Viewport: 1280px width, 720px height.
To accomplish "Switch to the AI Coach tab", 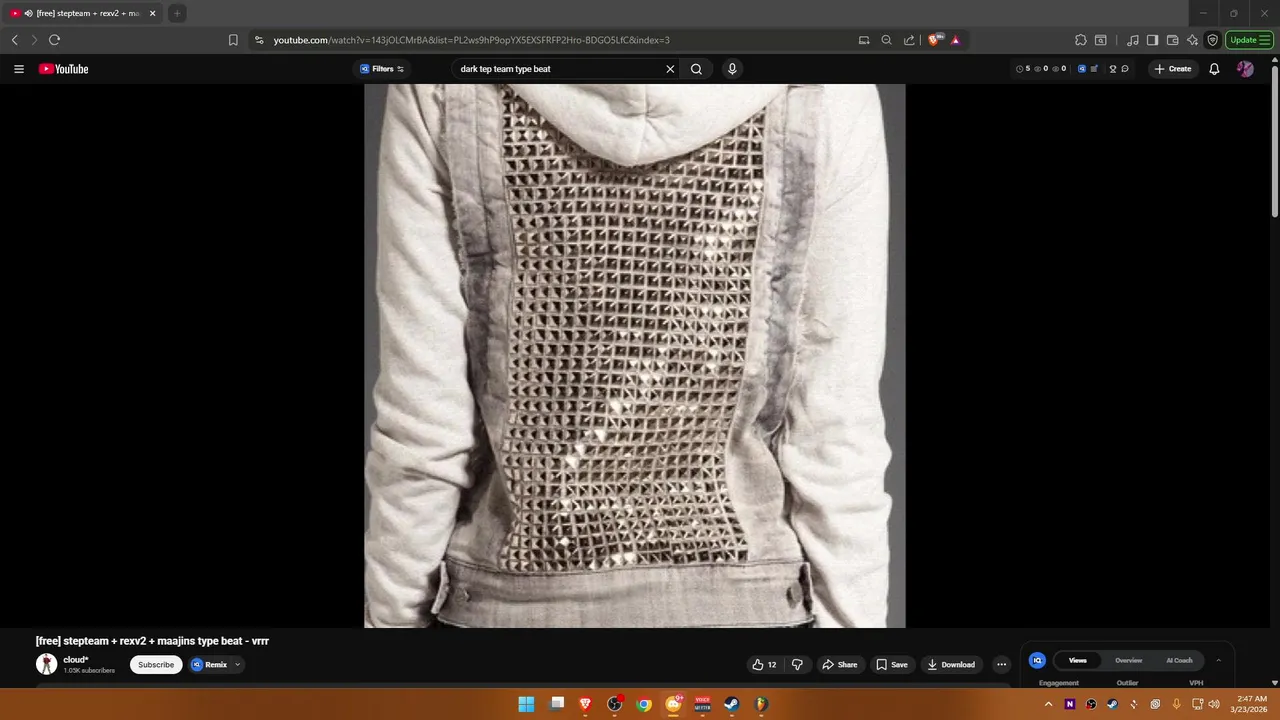I will (x=1179, y=660).
